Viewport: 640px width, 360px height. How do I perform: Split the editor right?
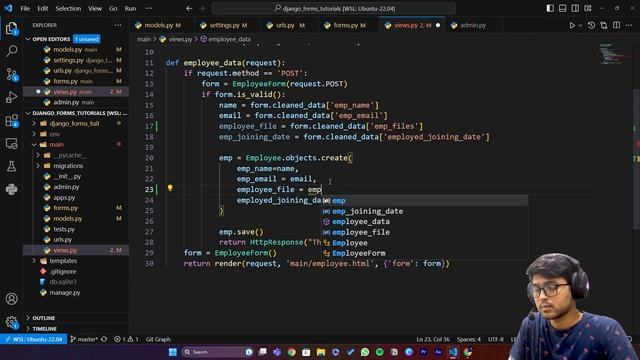616,25
